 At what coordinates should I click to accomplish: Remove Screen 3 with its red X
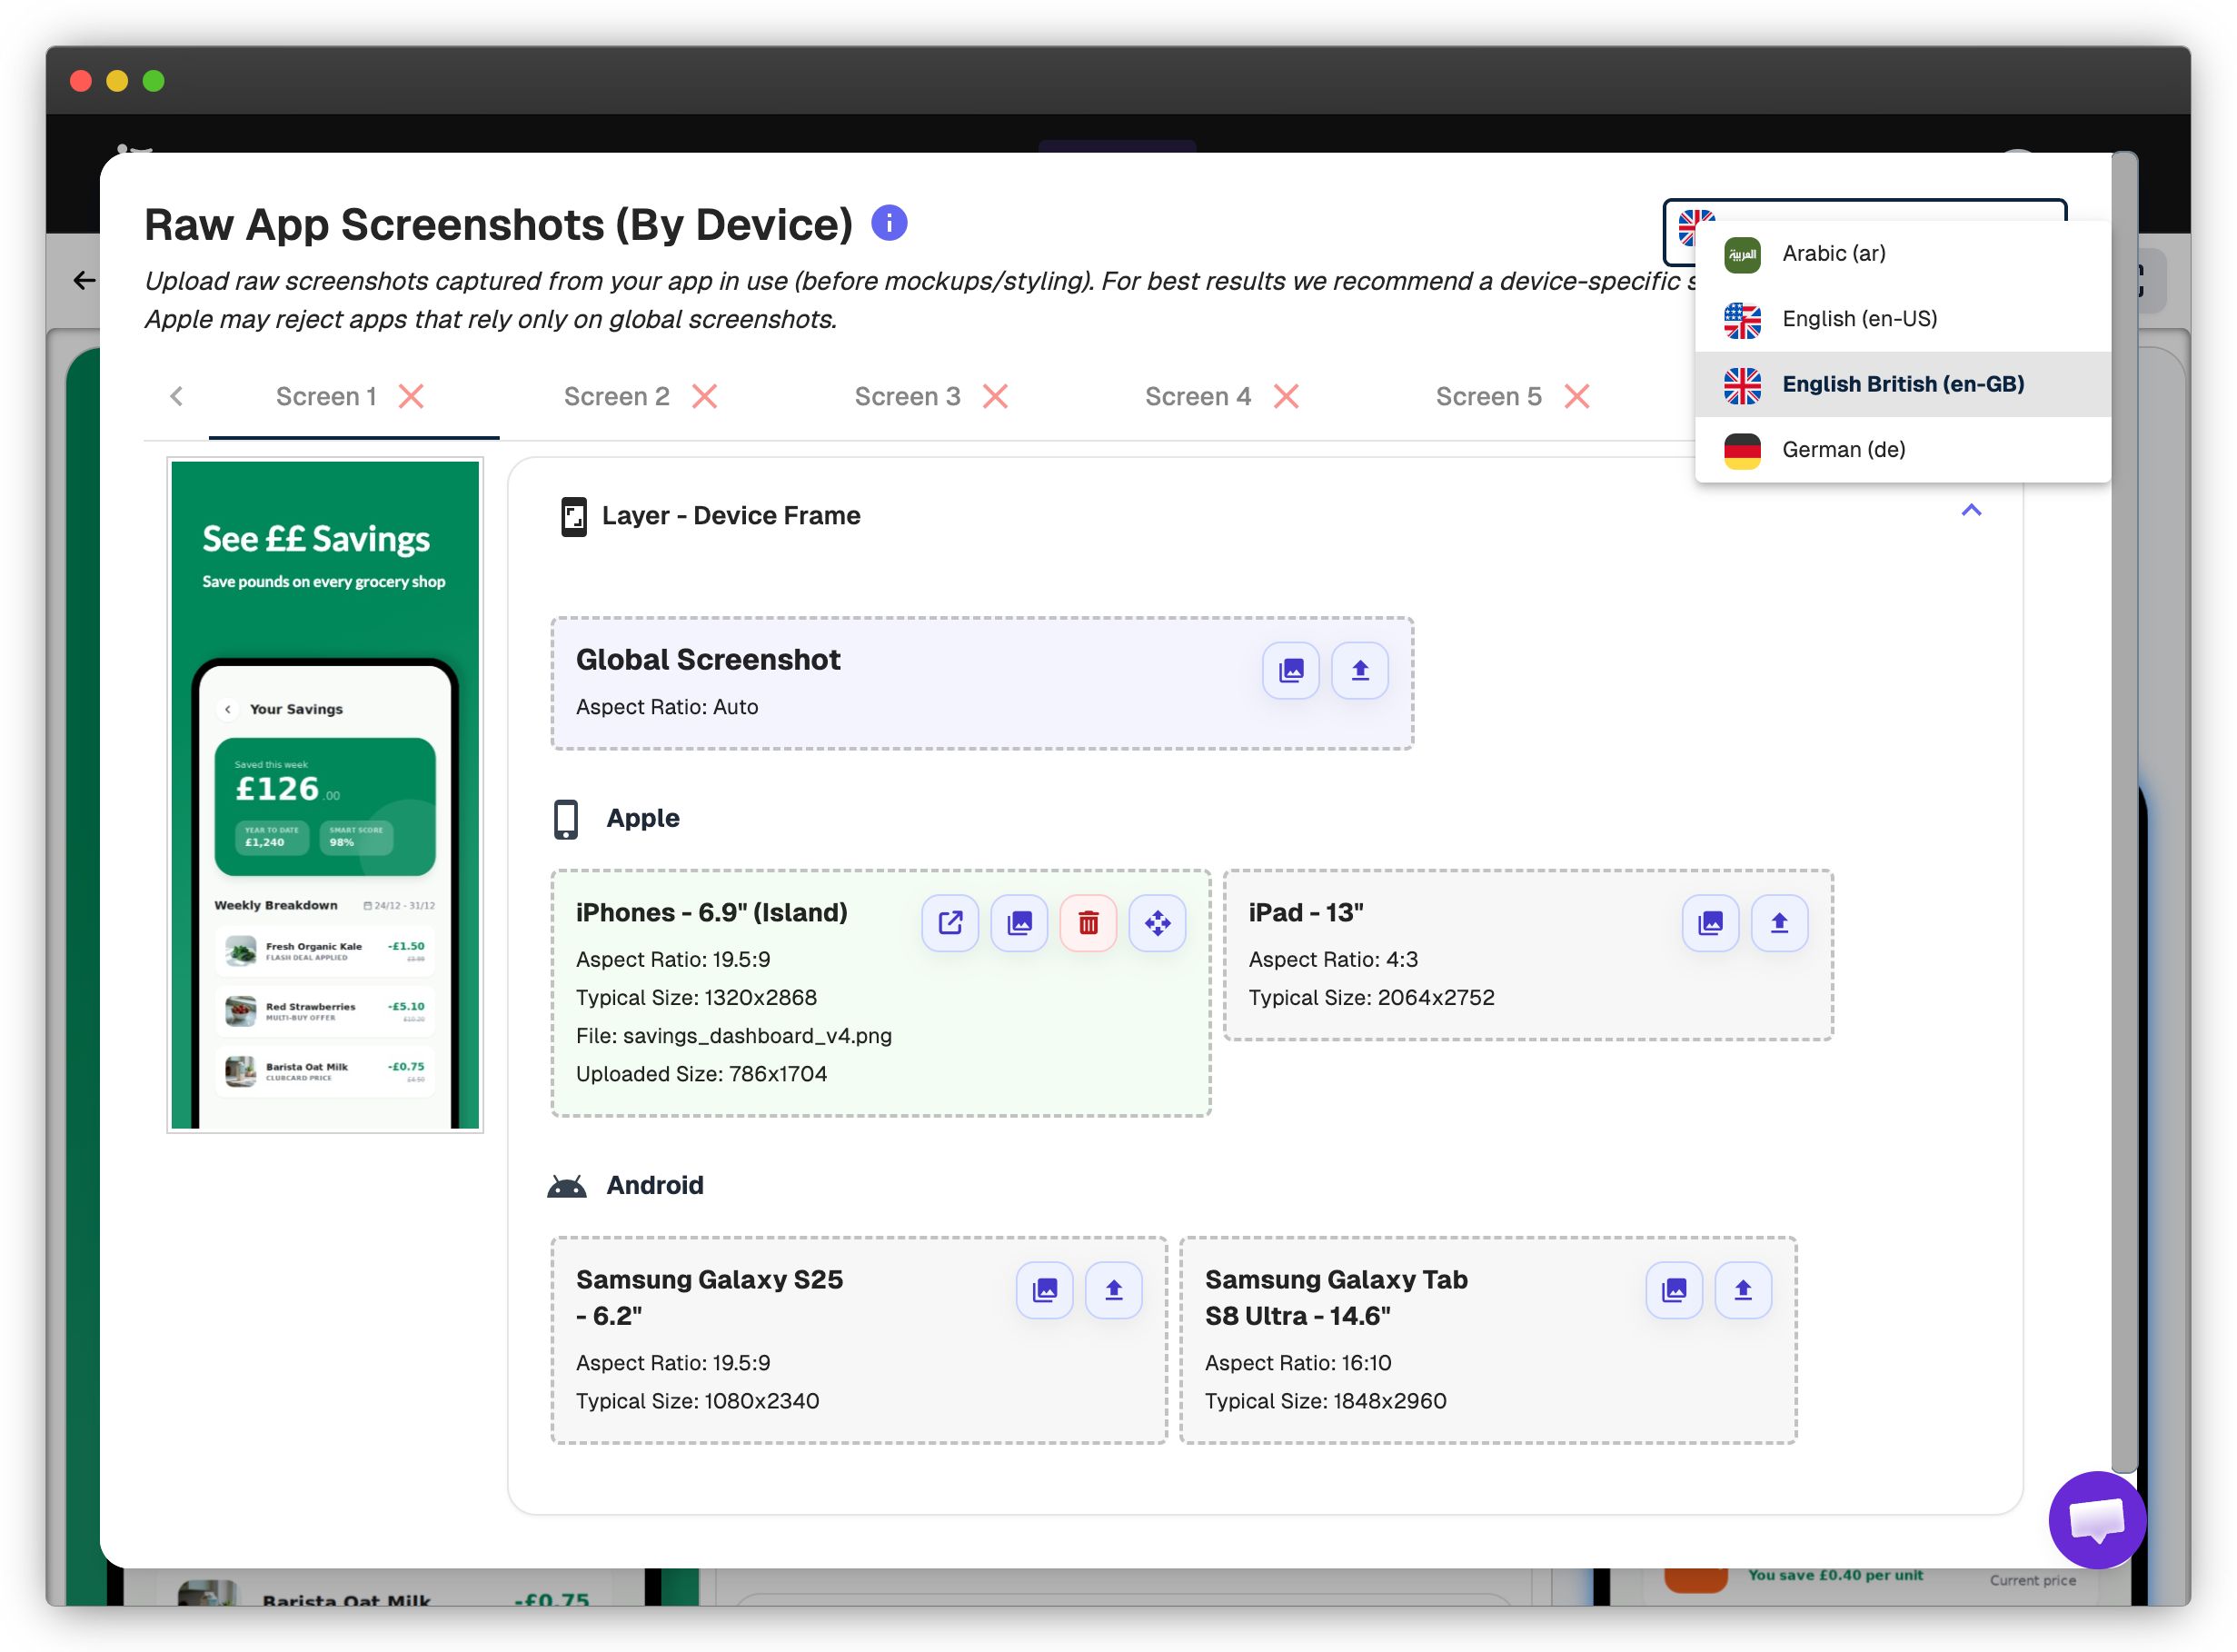(995, 397)
